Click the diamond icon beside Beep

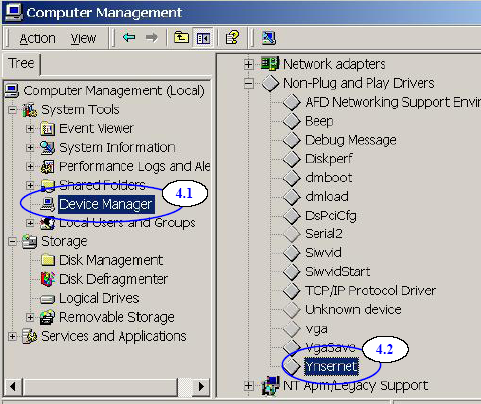point(292,121)
